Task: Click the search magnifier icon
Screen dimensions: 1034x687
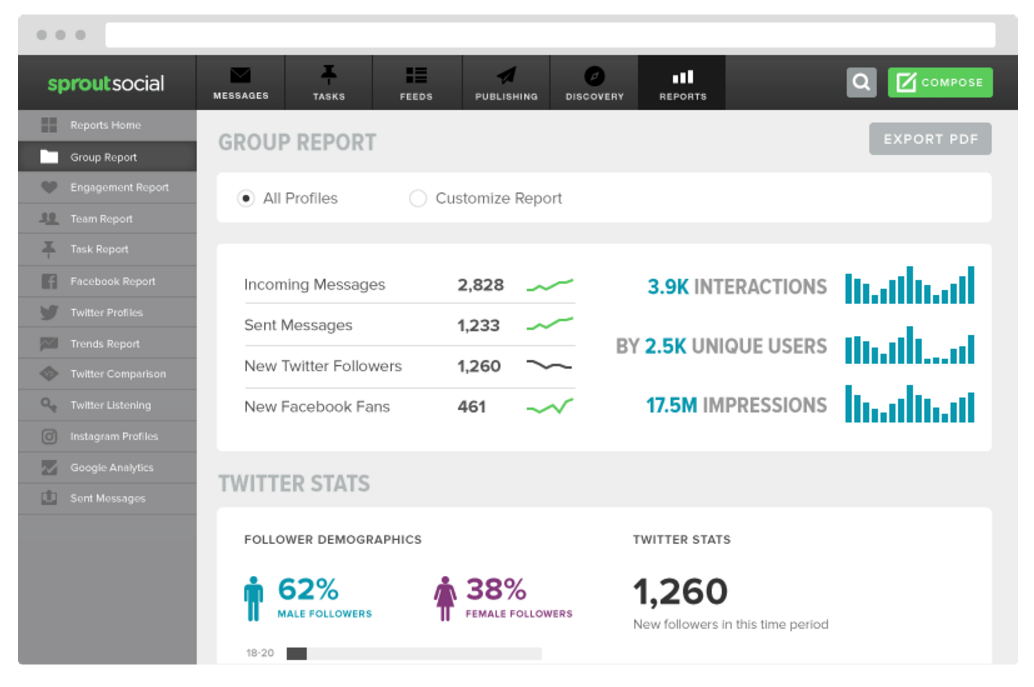Action: click(x=861, y=82)
